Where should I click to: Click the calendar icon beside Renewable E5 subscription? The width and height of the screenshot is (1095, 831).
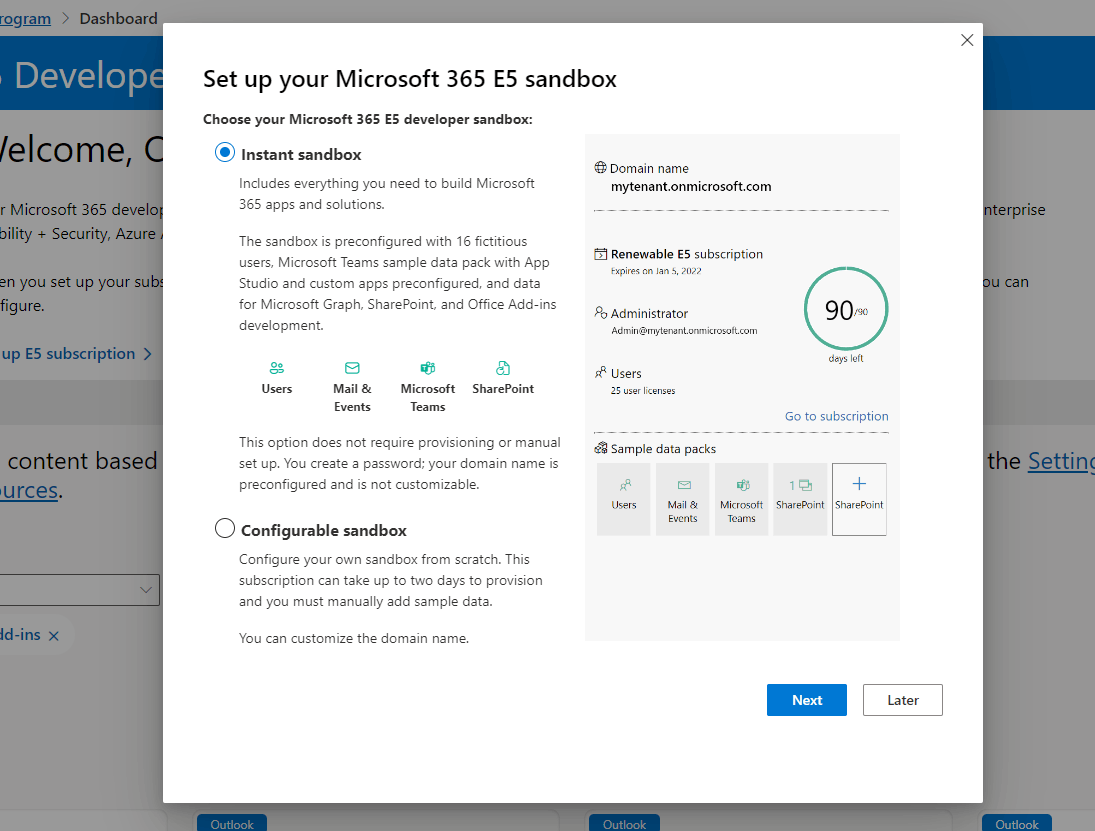coord(600,254)
